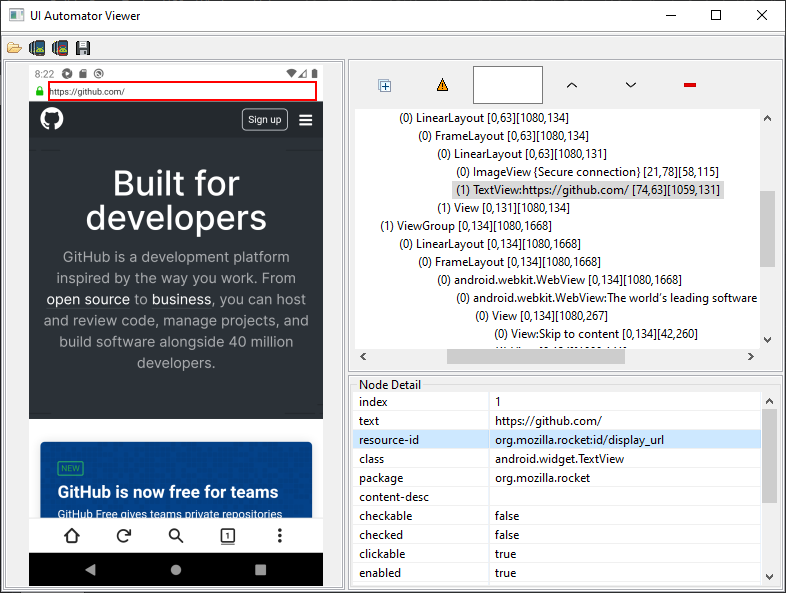The width and height of the screenshot is (786, 593).
Task: Click Node Detail scrollbar down arrow
Action: coord(769,576)
